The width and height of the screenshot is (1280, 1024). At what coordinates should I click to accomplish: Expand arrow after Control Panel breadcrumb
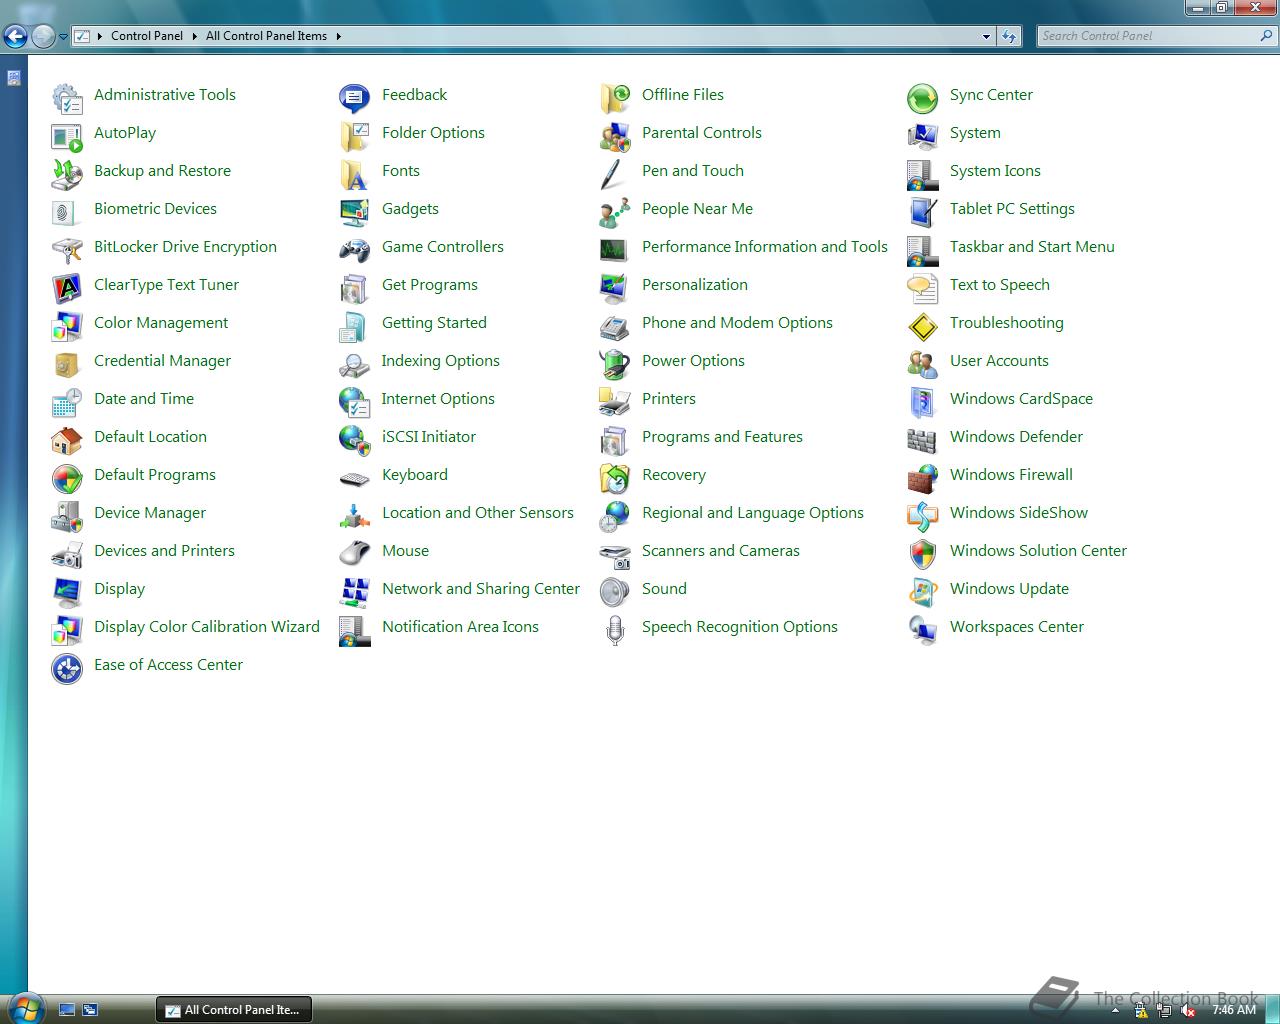195,36
